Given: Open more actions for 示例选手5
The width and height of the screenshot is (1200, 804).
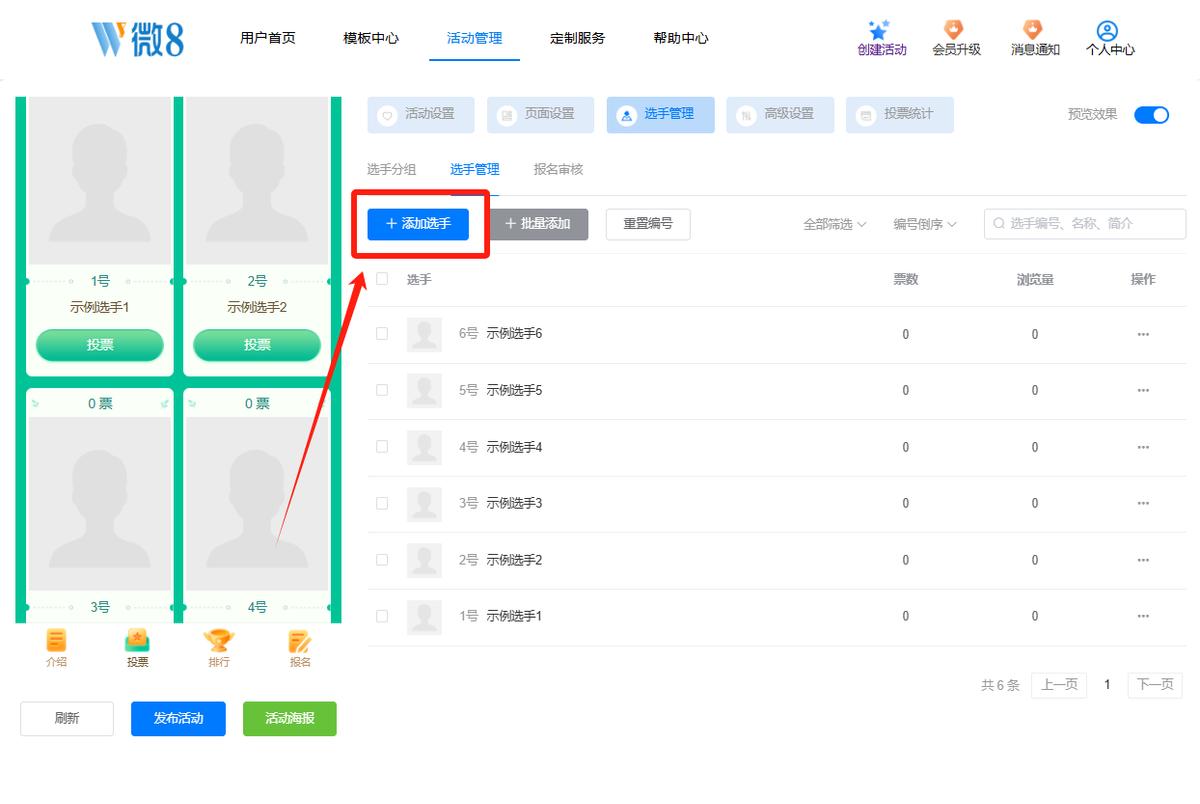Looking at the screenshot, I should coord(1143,391).
